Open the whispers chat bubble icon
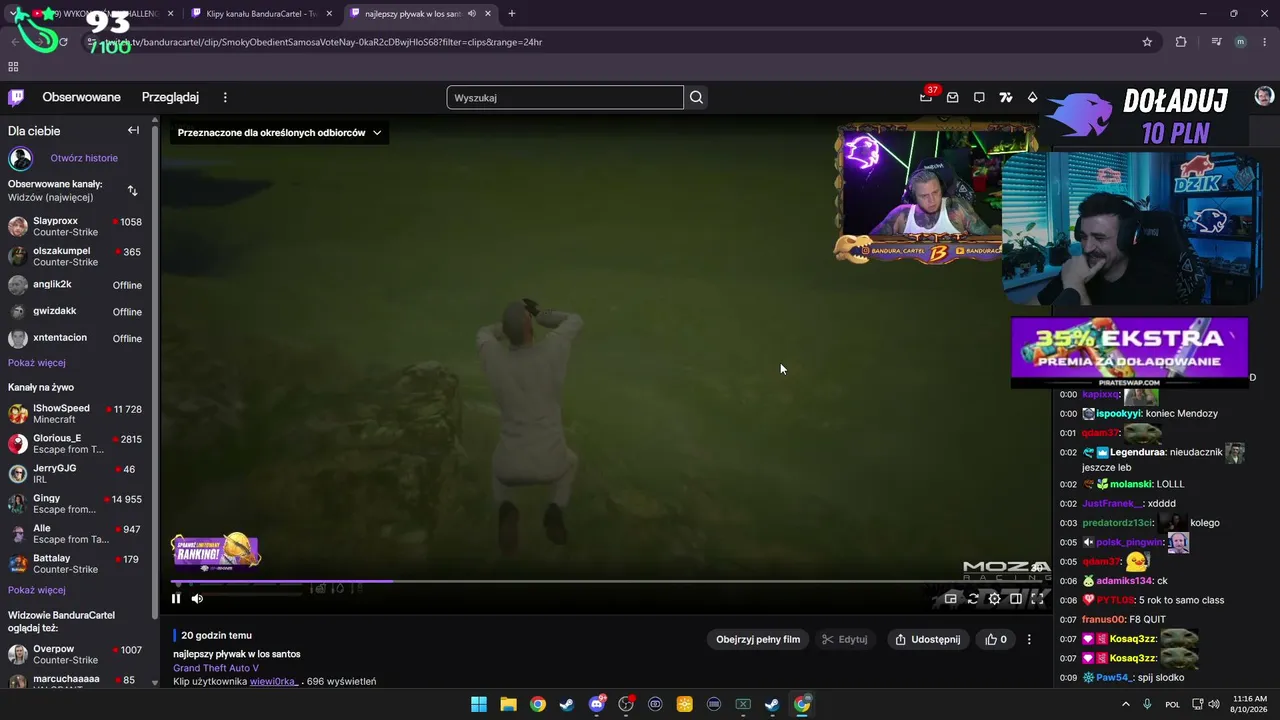This screenshot has width=1280, height=720. pos(979,97)
